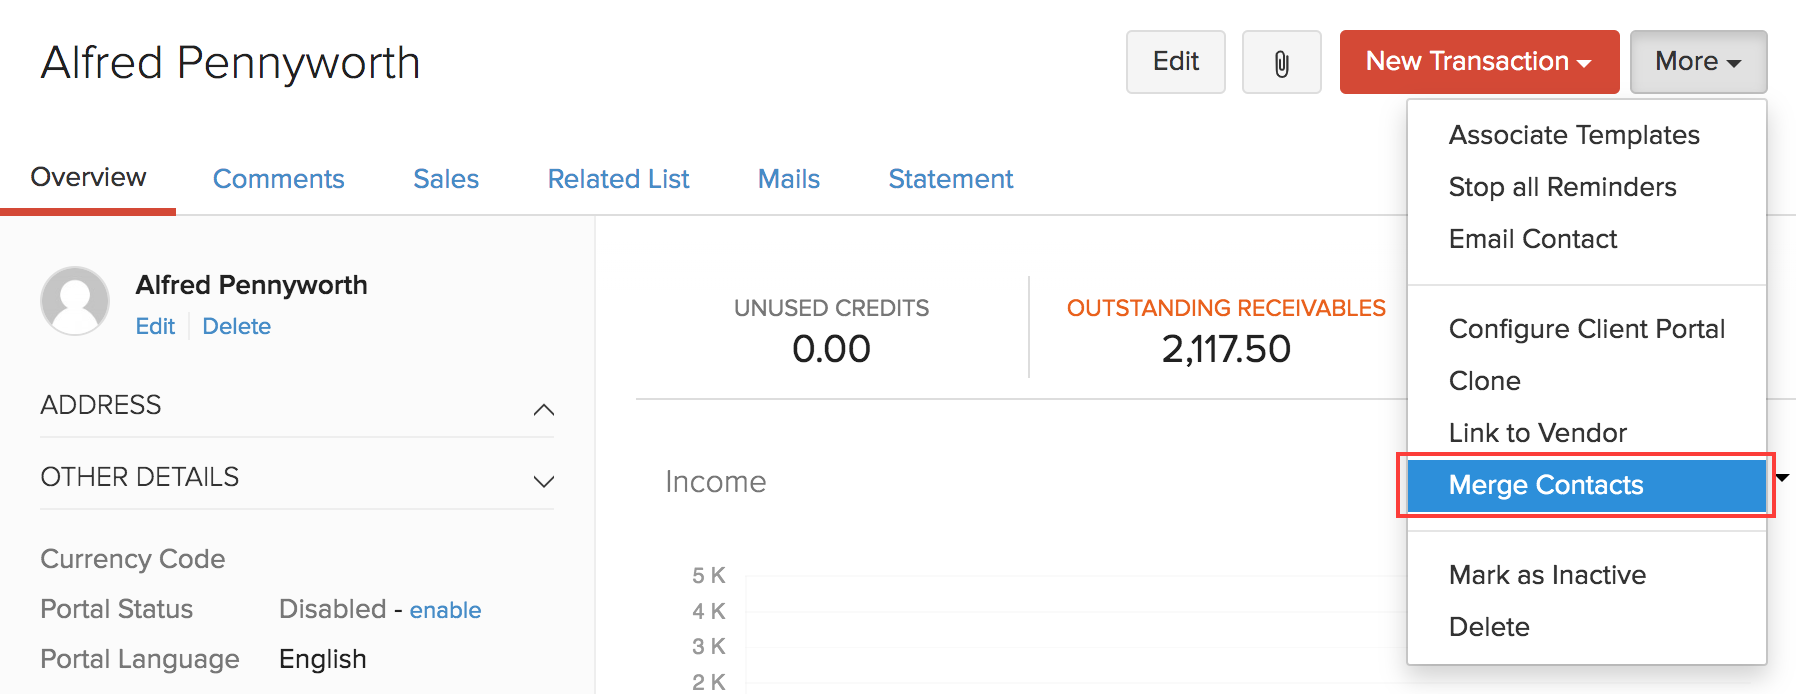Open the Sales tab
Screen dimensions: 1796x694
pos(446,179)
